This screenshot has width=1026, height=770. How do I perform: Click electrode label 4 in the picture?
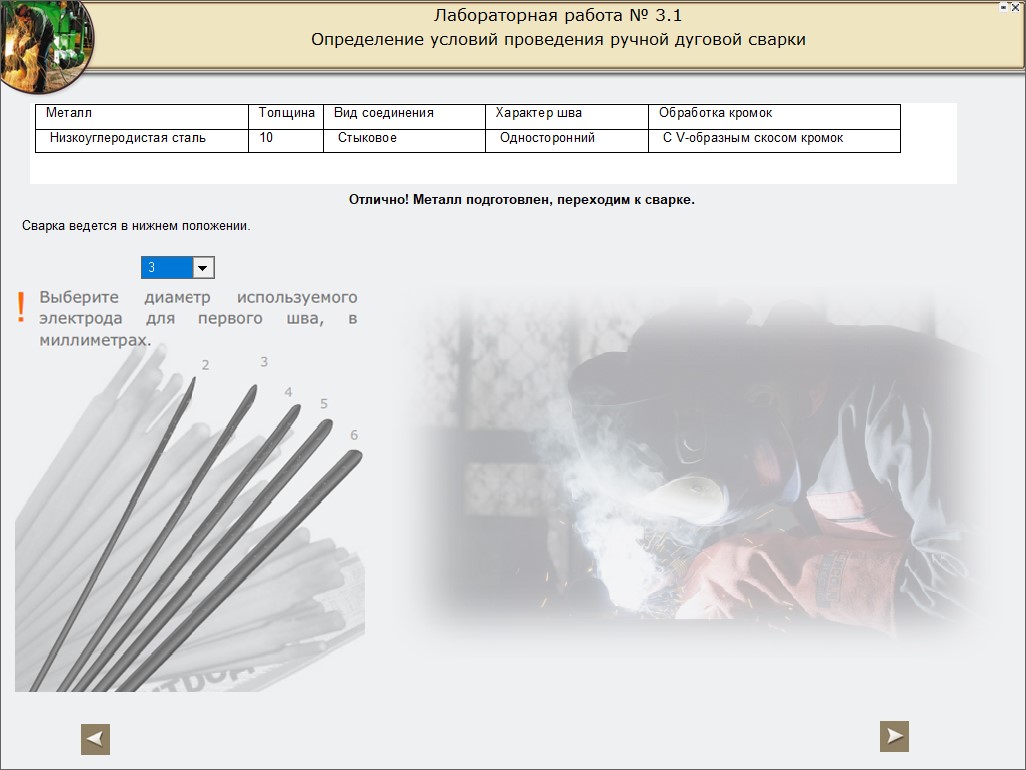(x=288, y=393)
